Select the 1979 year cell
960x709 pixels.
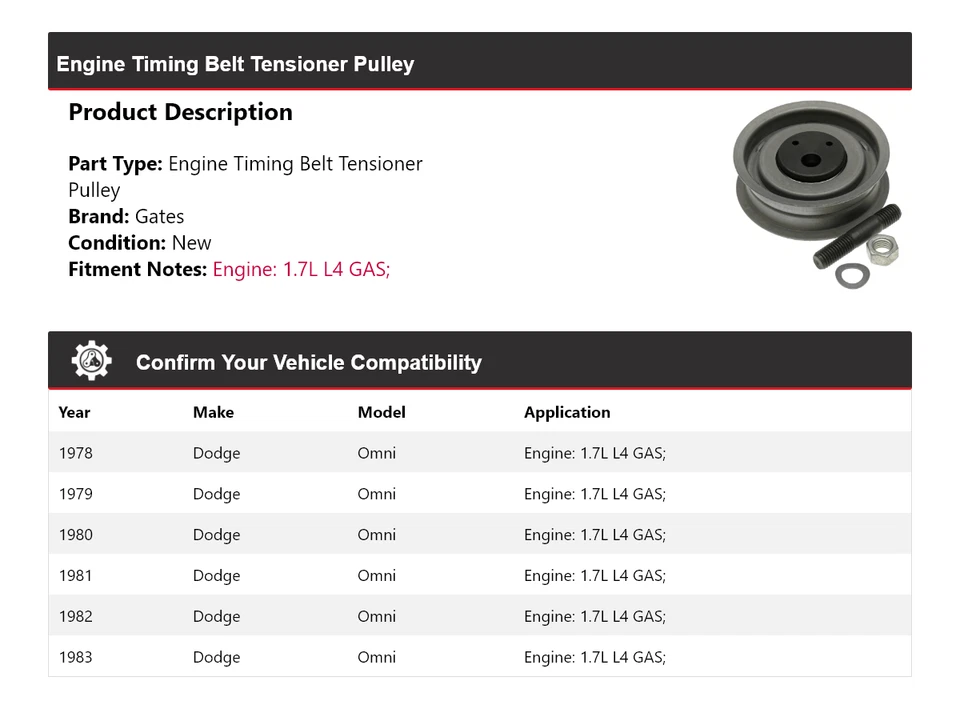point(75,494)
